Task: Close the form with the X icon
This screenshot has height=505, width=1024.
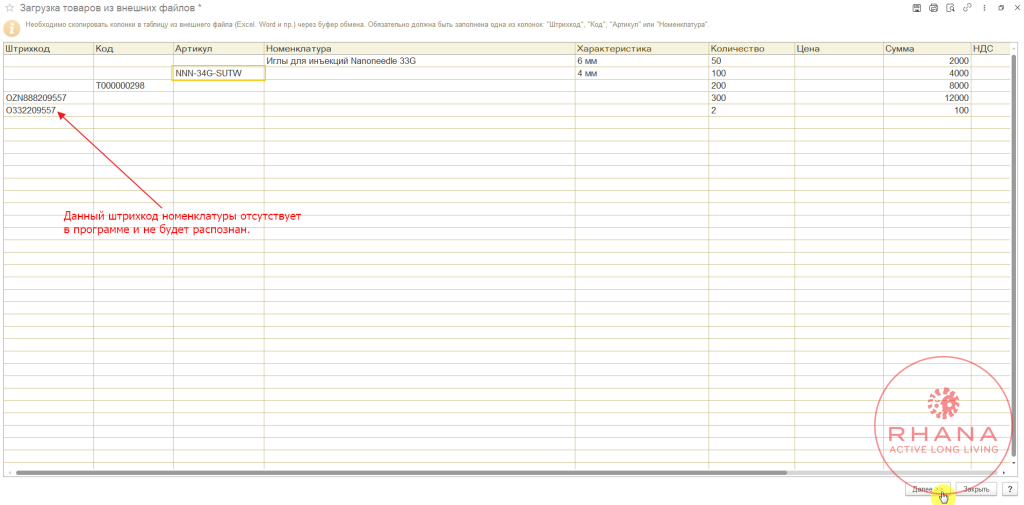Action: (1016, 8)
